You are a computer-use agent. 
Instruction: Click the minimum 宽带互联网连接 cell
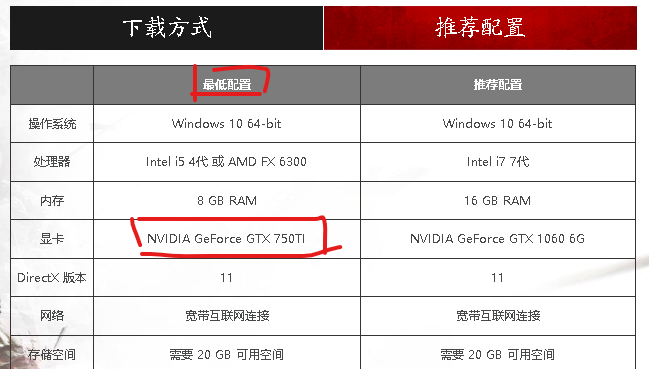227,316
